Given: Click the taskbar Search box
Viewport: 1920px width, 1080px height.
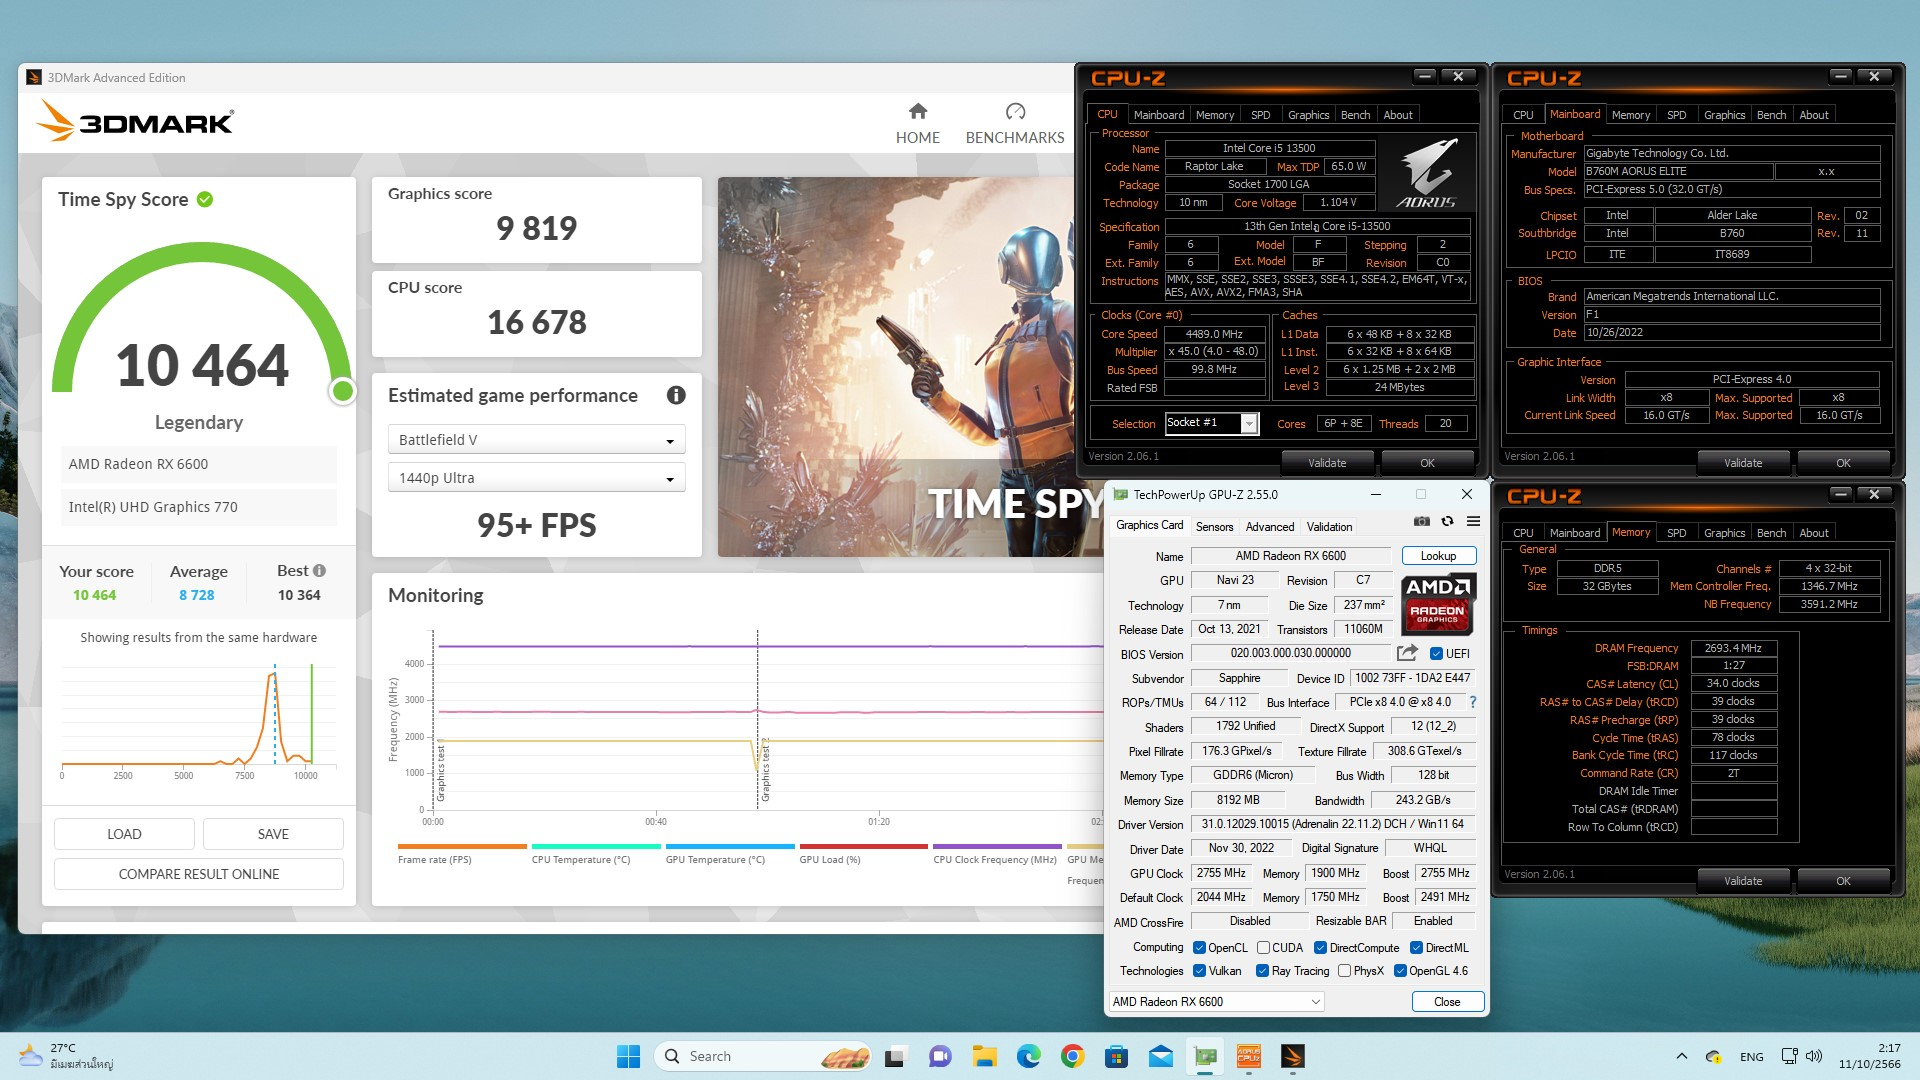Looking at the screenshot, I should tap(762, 1056).
